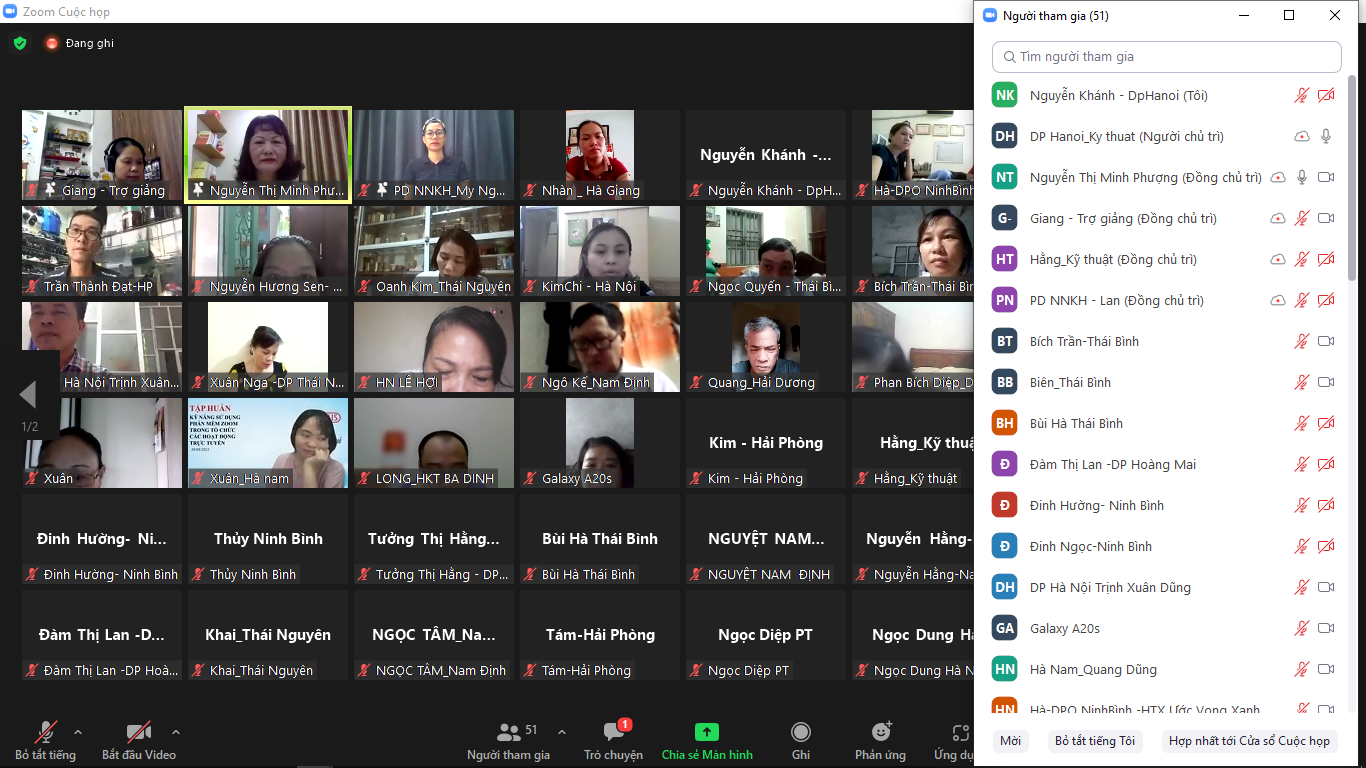Click video-off icon for Đinh Hường- Ninh Bình row

point(1326,506)
